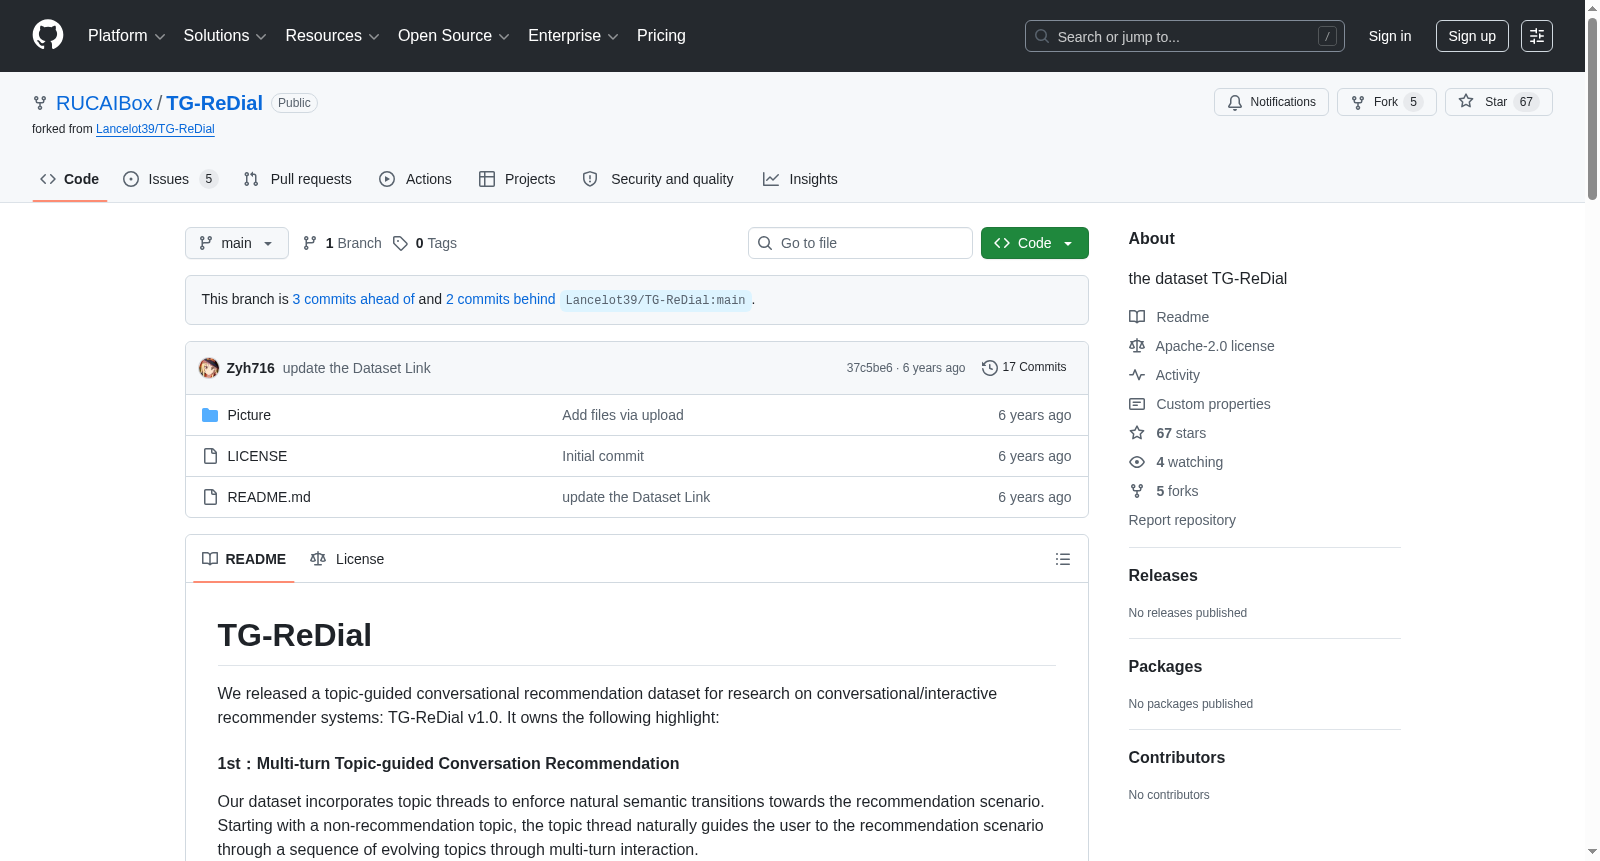Open the README outline menu icon
This screenshot has height=861, width=1600.
pos(1063,559)
